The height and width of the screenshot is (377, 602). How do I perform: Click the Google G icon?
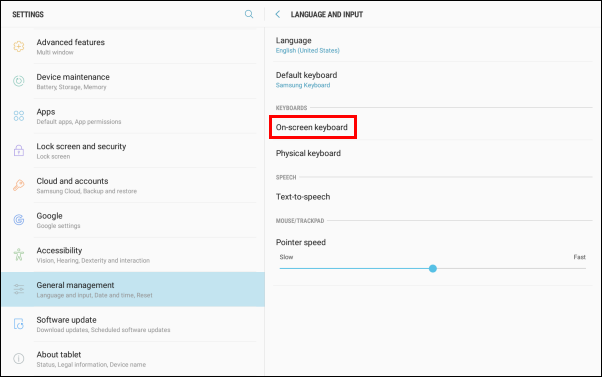(x=18, y=220)
